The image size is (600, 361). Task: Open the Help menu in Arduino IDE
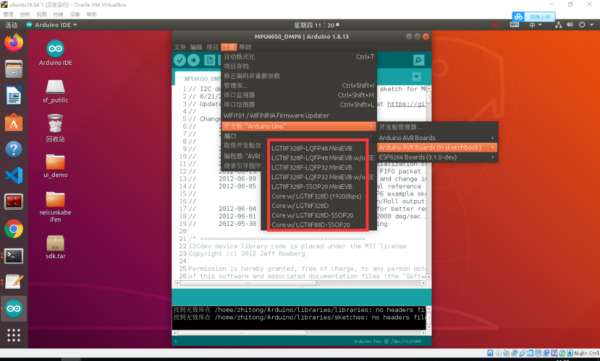(x=245, y=47)
